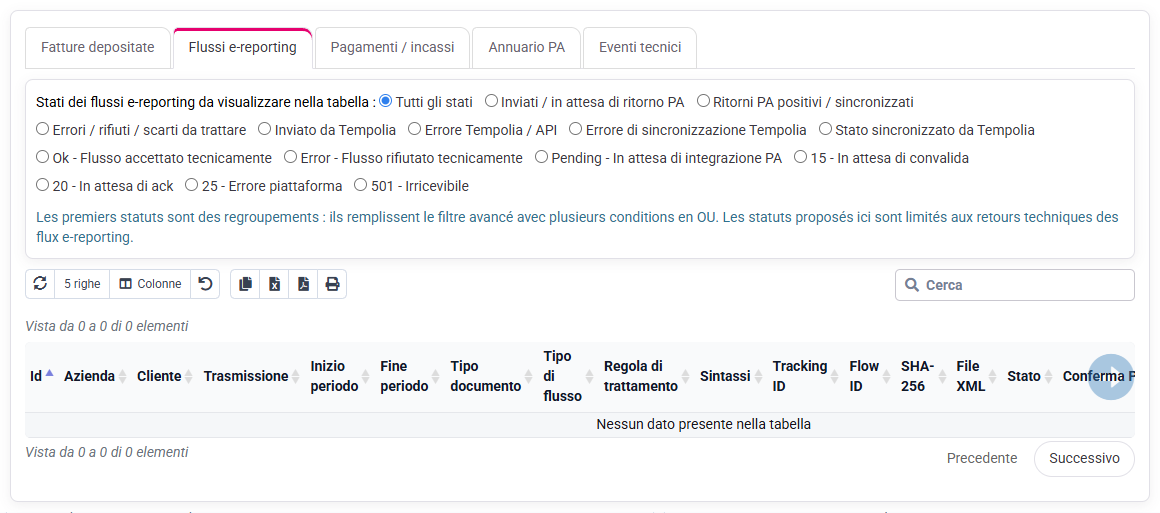
Task: Click the Precedente pagination link
Action: pos(982,458)
